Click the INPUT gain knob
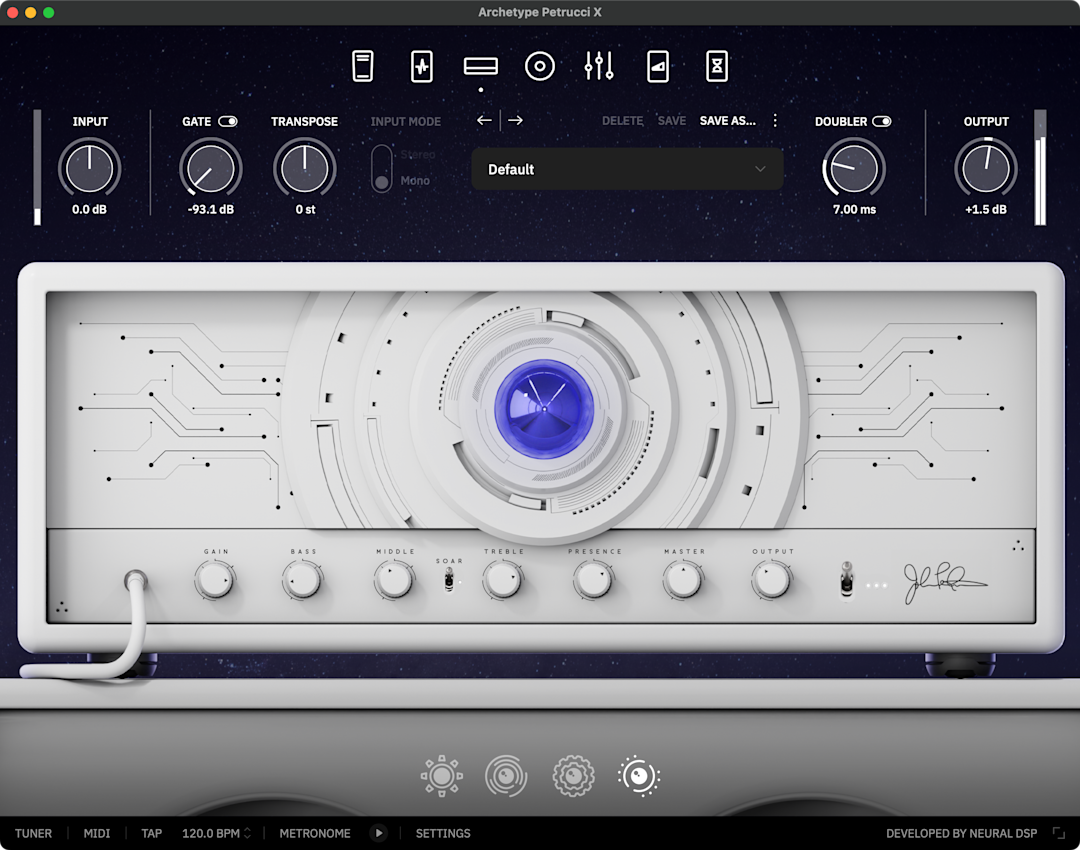Image resolution: width=1080 pixels, height=850 pixels. click(90, 168)
